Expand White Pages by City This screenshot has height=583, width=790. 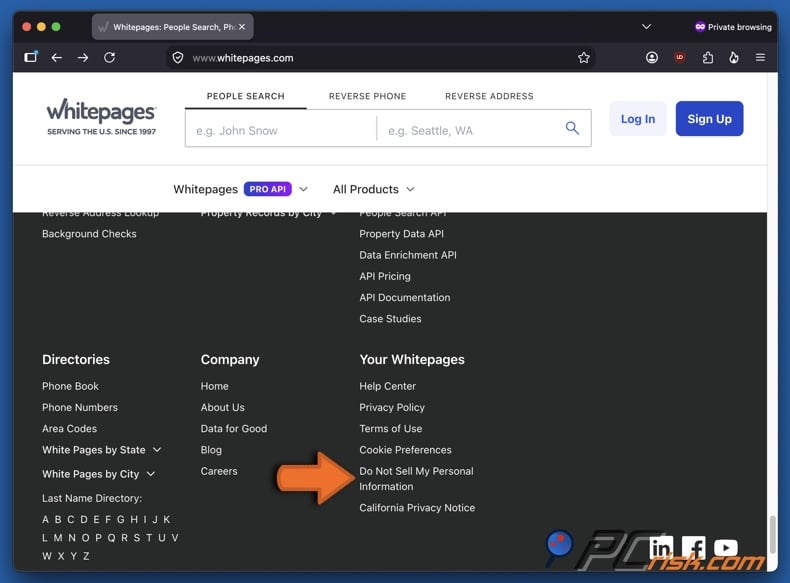pos(99,474)
